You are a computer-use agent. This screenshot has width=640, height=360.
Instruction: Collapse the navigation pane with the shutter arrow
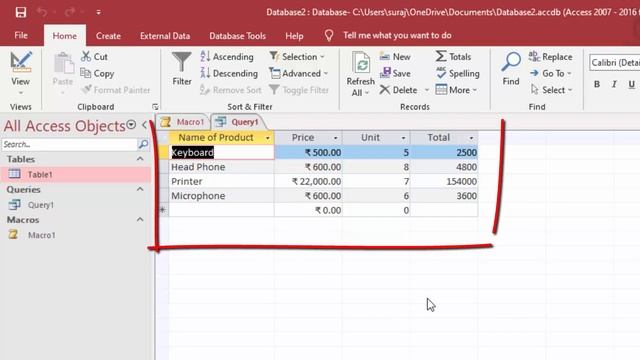coord(144,125)
